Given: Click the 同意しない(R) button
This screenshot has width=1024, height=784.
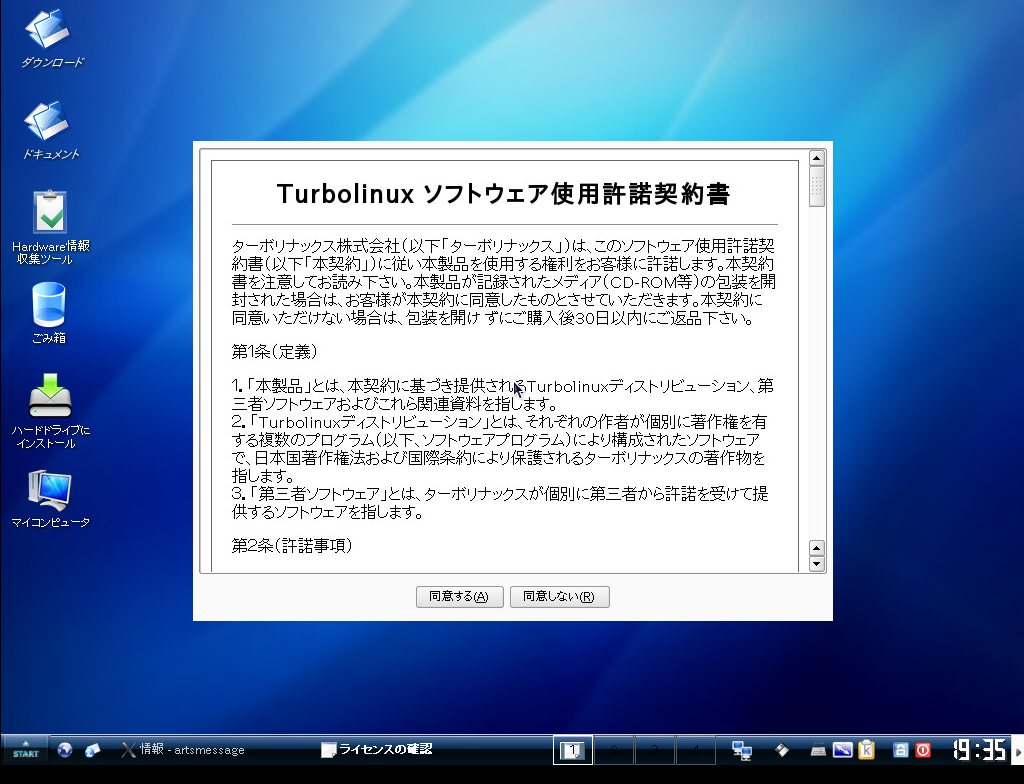Looking at the screenshot, I should pyautogui.click(x=559, y=597).
